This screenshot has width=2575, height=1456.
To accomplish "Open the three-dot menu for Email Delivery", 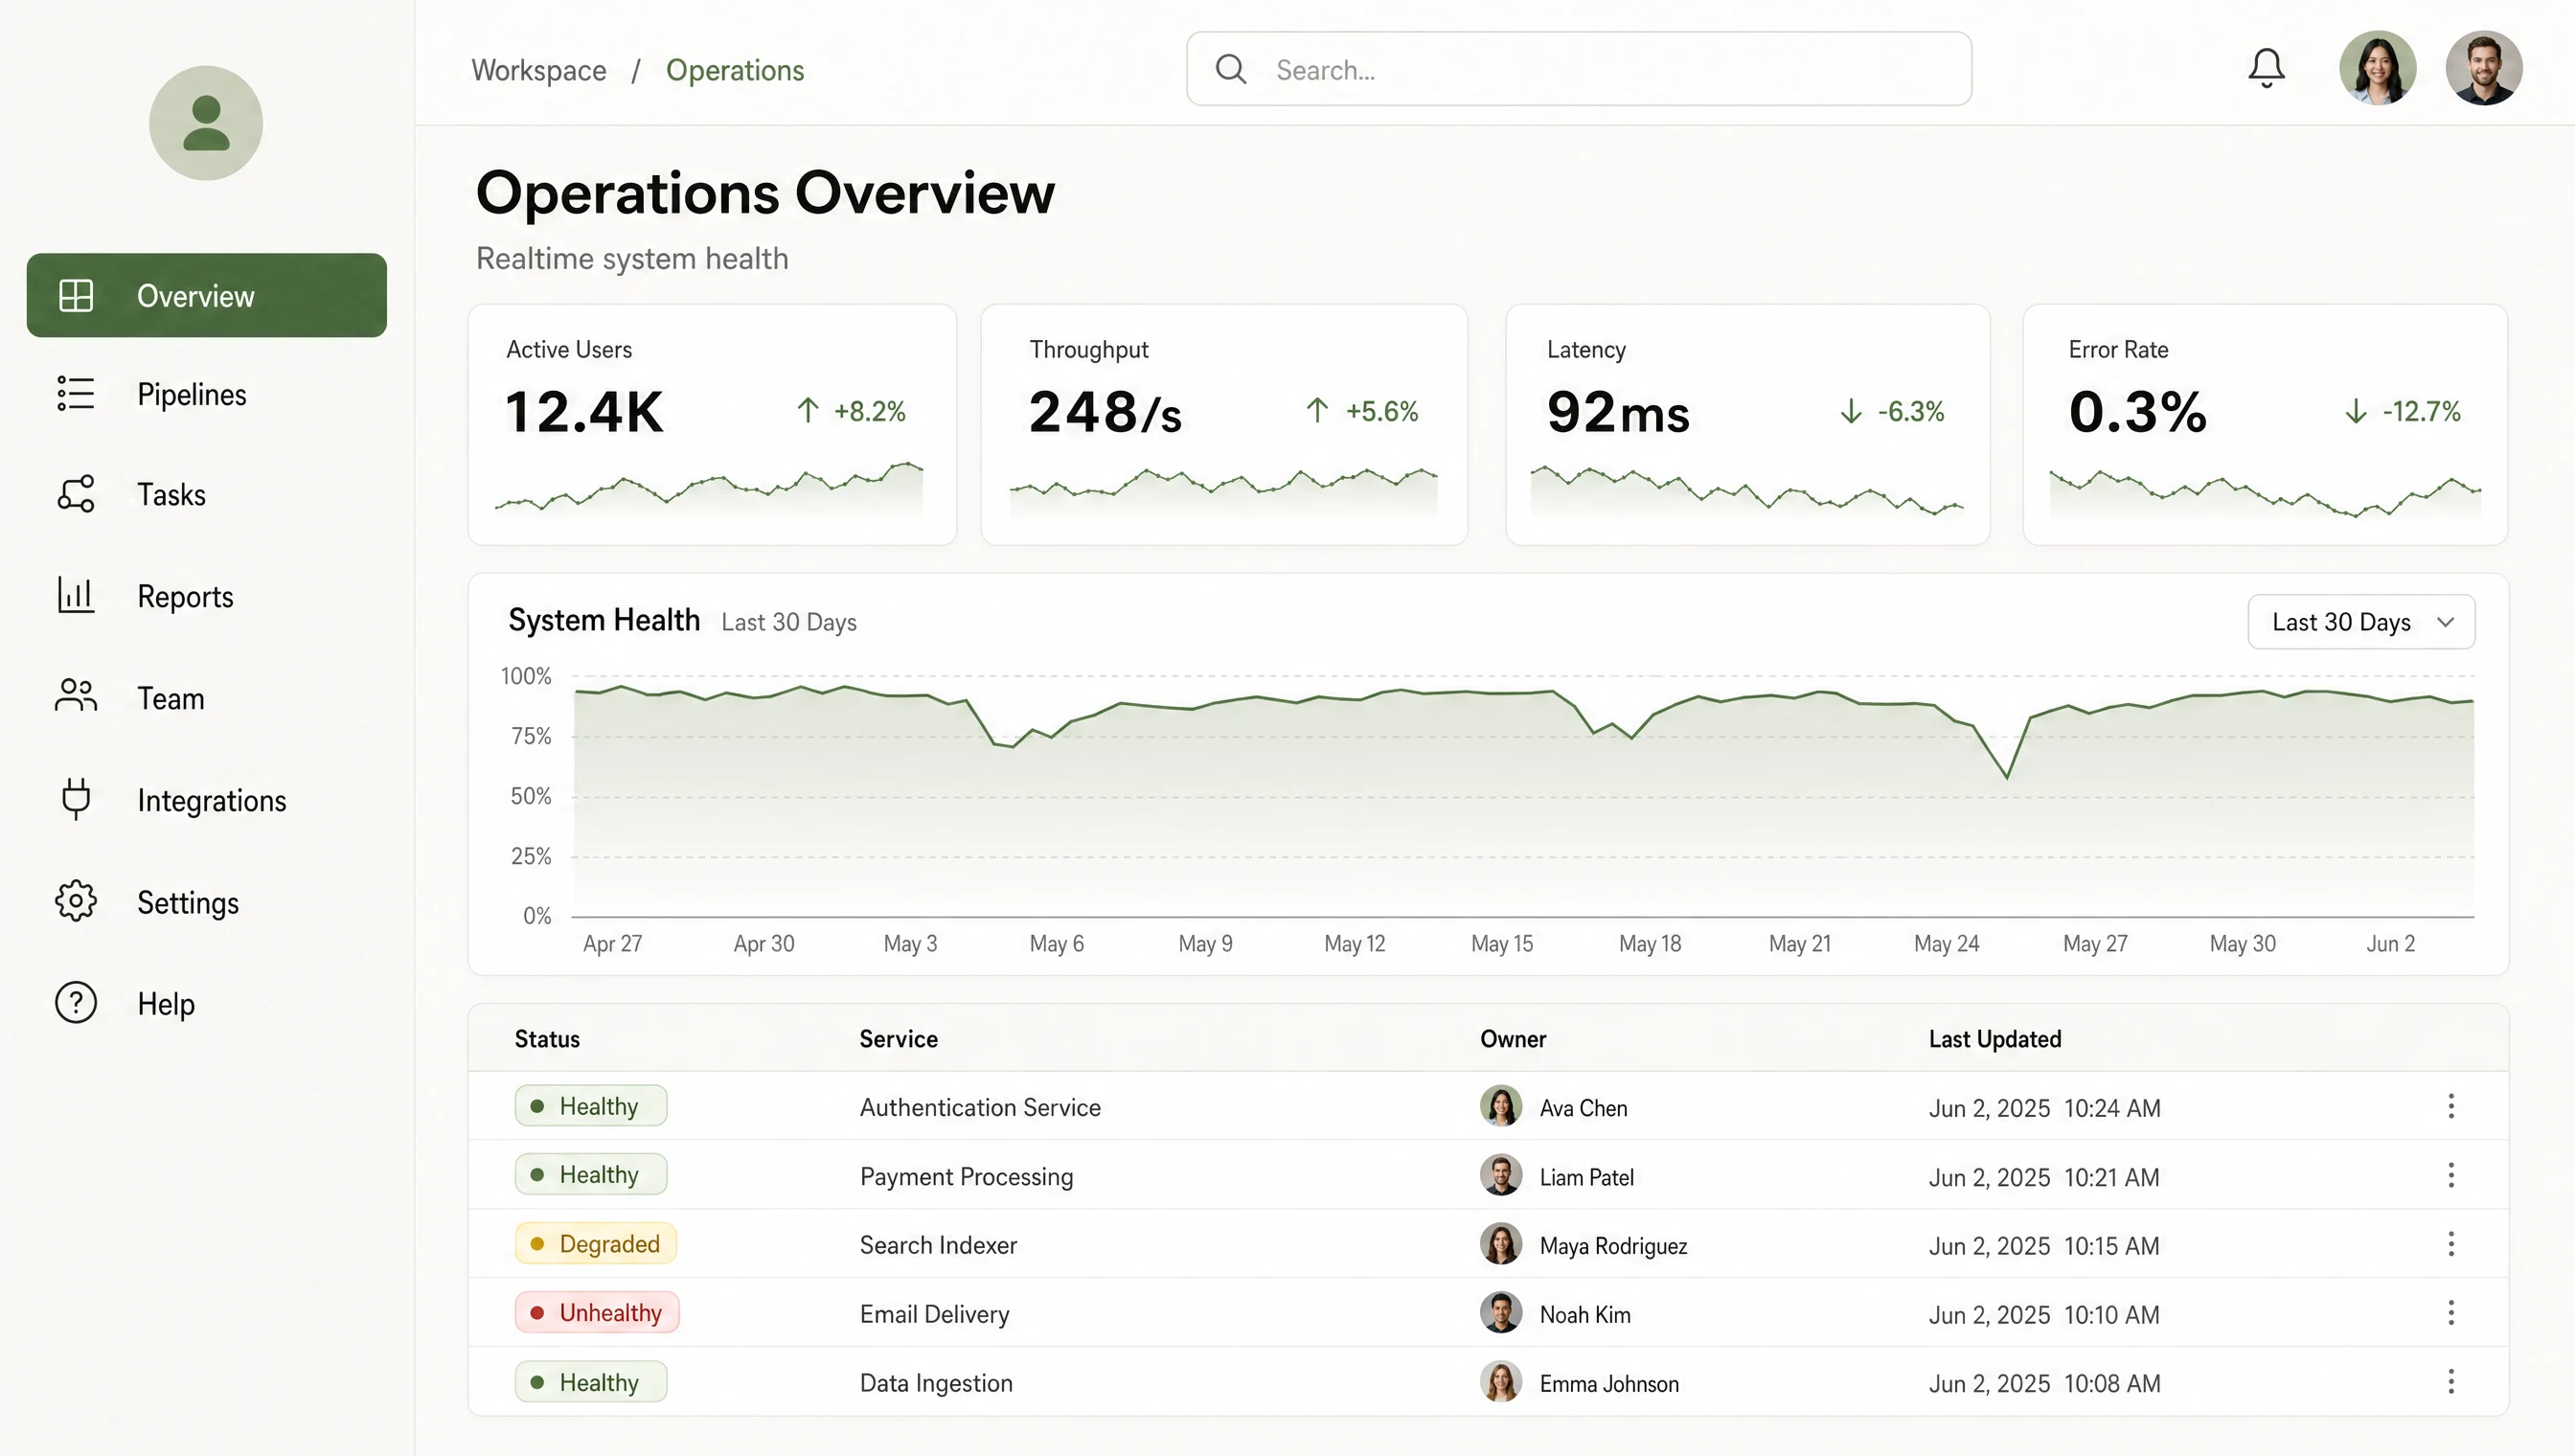I will (2451, 1313).
